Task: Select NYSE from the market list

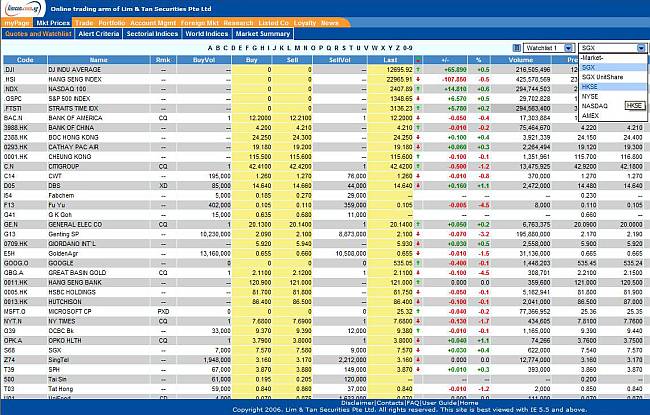Action: tap(613, 96)
